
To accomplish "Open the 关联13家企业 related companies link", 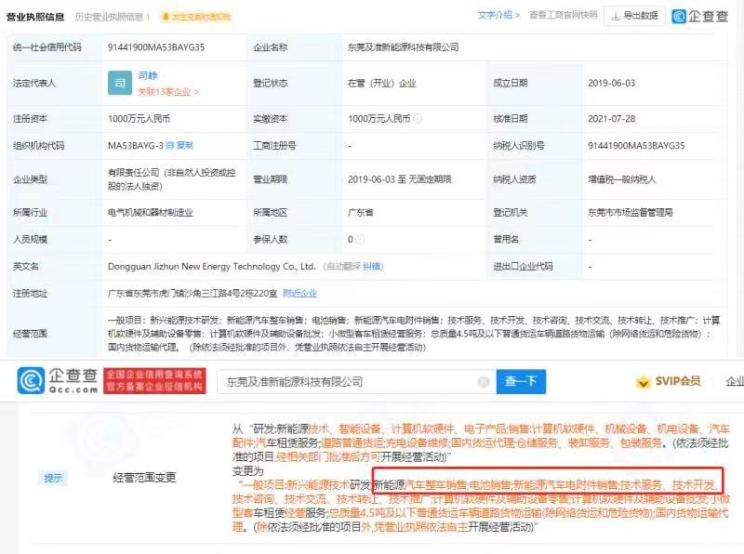I will pos(168,92).
